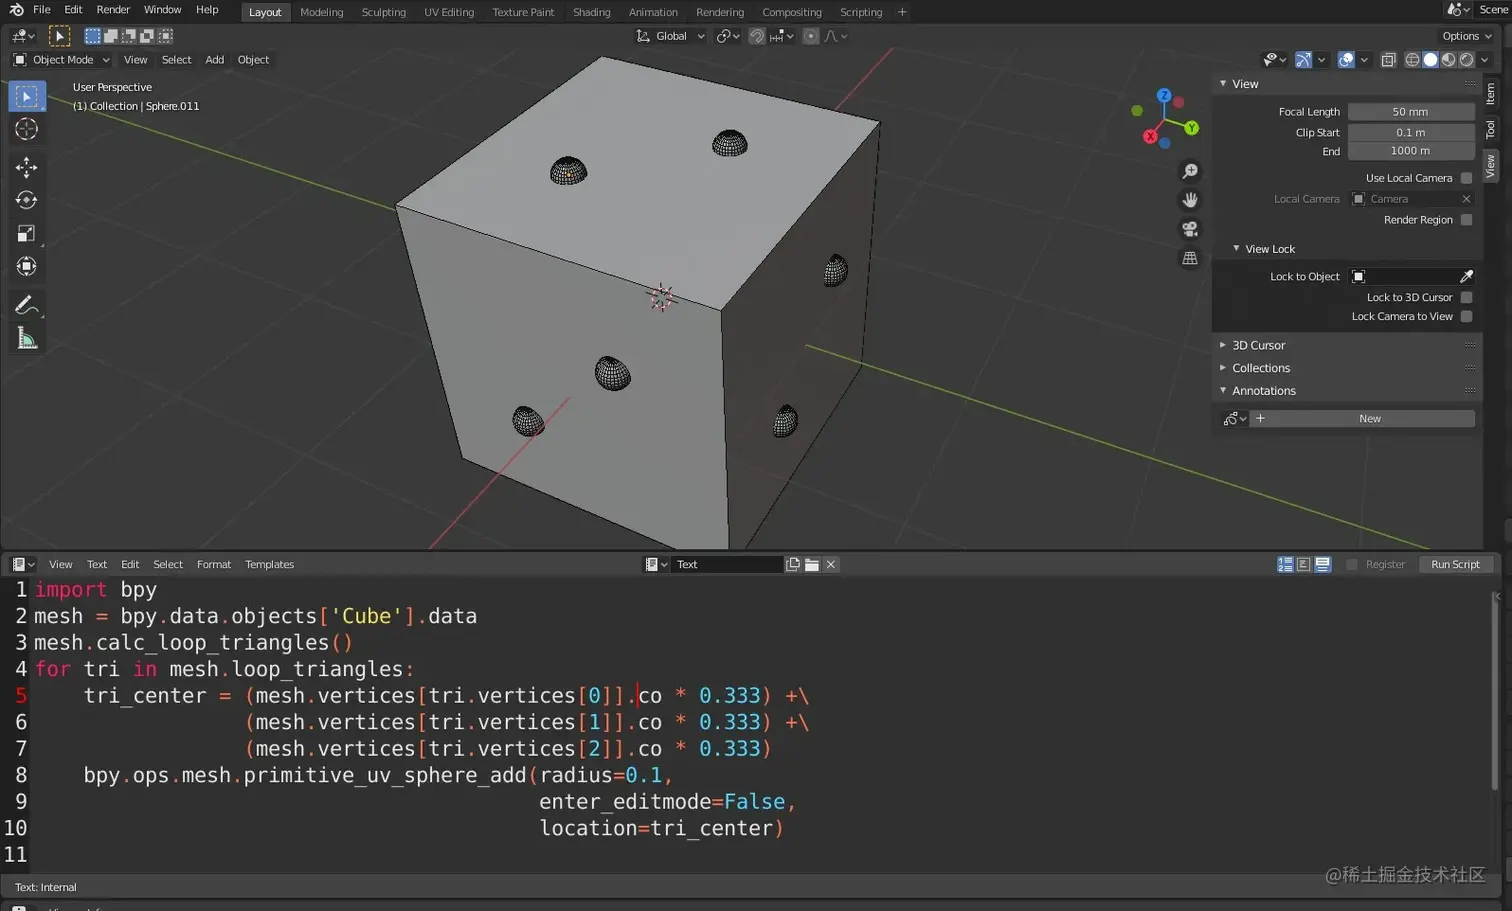1512x911 pixels.
Task: Click the Run Script button
Action: click(x=1455, y=563)
